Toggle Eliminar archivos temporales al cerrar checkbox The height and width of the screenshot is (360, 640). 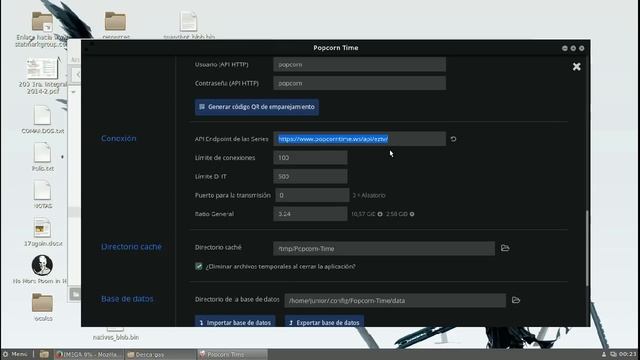(199, 267)
